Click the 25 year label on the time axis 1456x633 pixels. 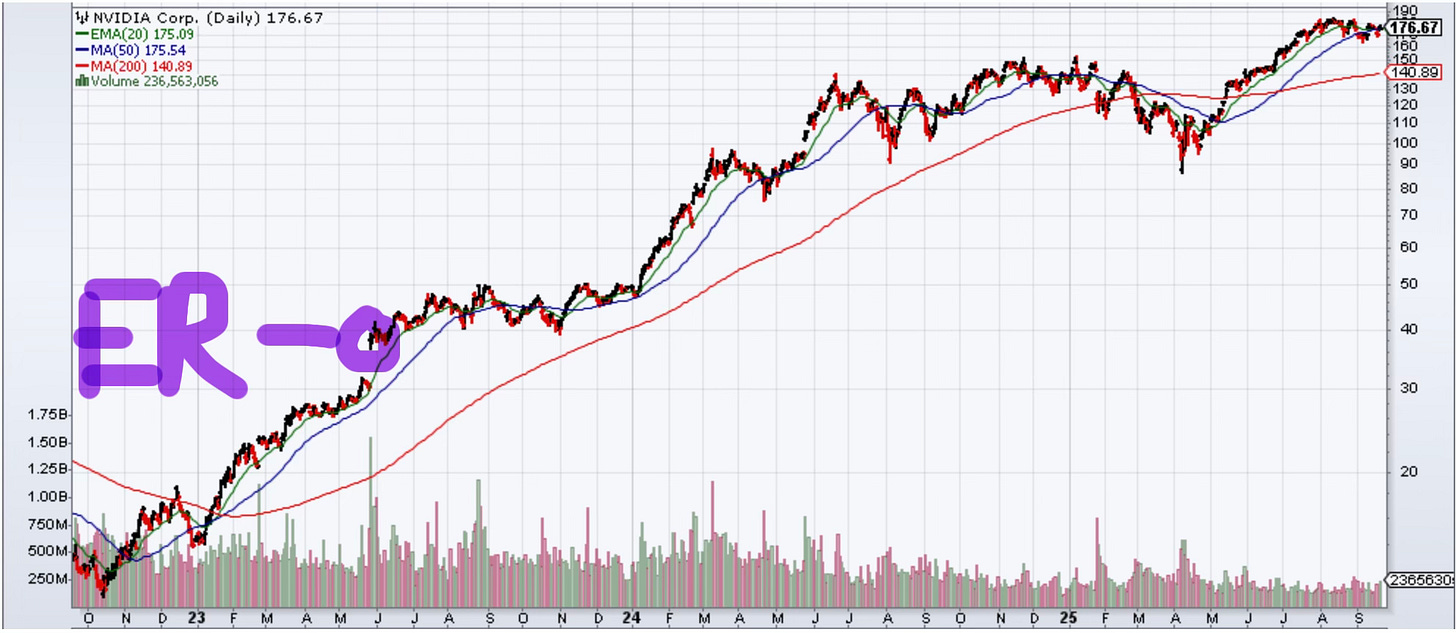tap(1069, 618)
